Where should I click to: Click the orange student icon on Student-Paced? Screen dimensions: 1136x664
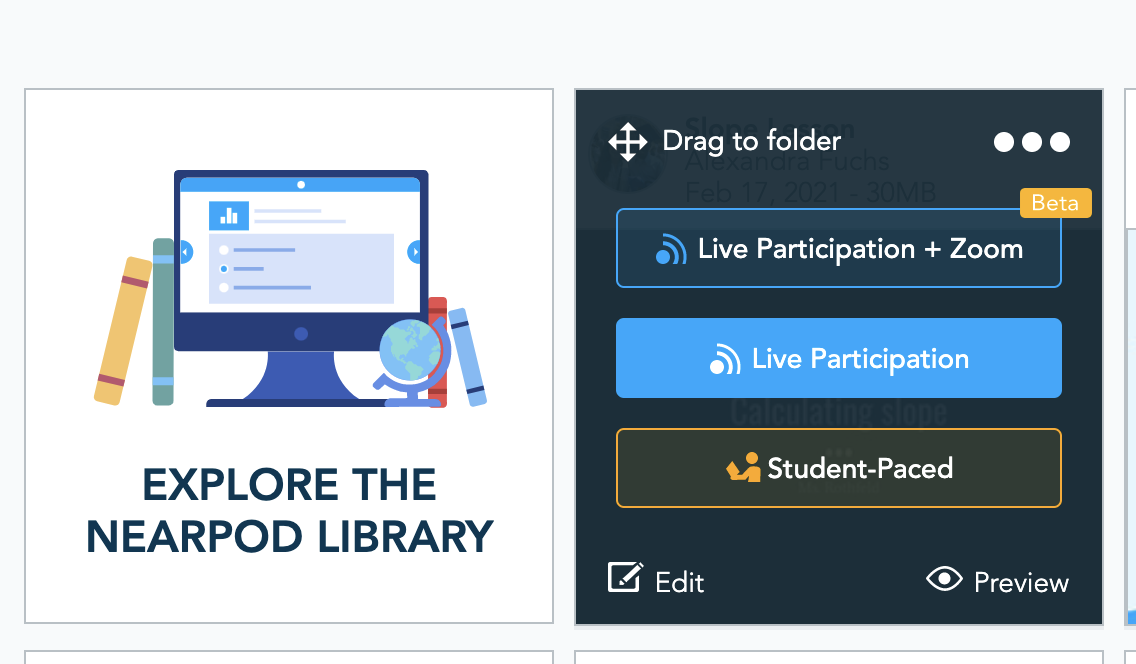743,468
